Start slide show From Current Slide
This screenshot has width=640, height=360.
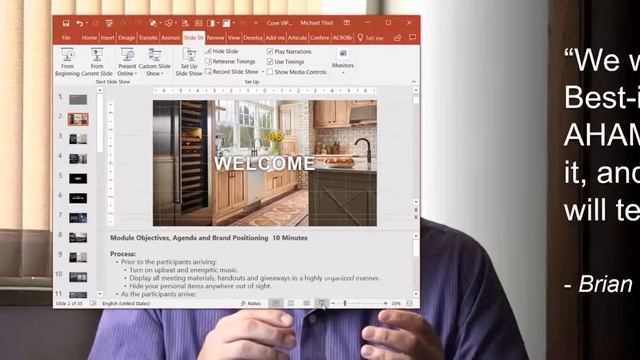[x=97, y=62]
